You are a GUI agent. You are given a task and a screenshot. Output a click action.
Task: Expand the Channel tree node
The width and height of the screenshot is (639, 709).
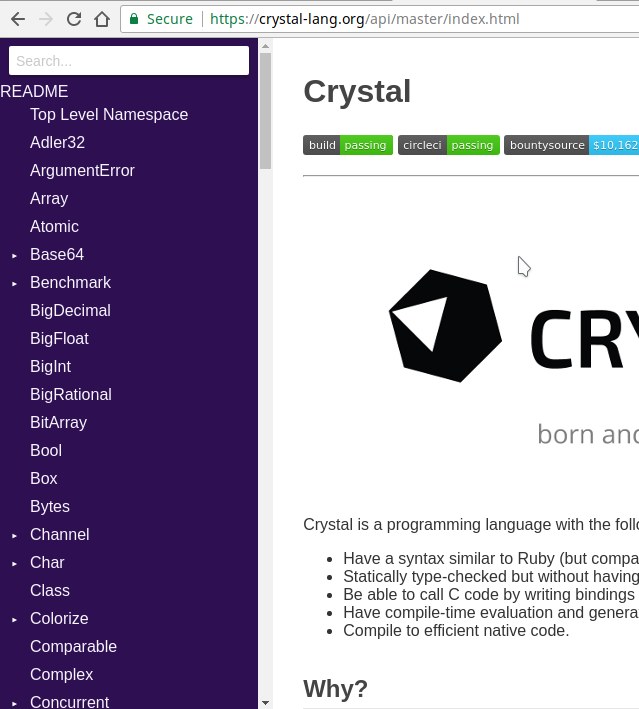14,535
